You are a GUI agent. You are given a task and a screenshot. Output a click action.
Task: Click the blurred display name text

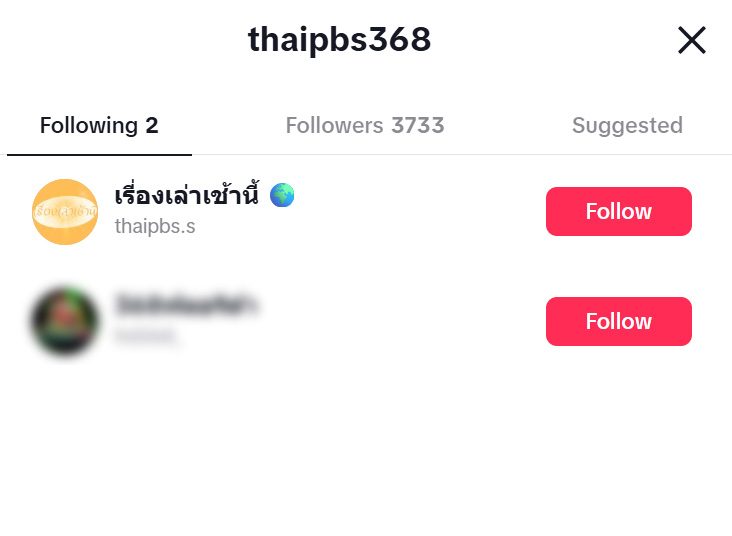coord(185,304)
